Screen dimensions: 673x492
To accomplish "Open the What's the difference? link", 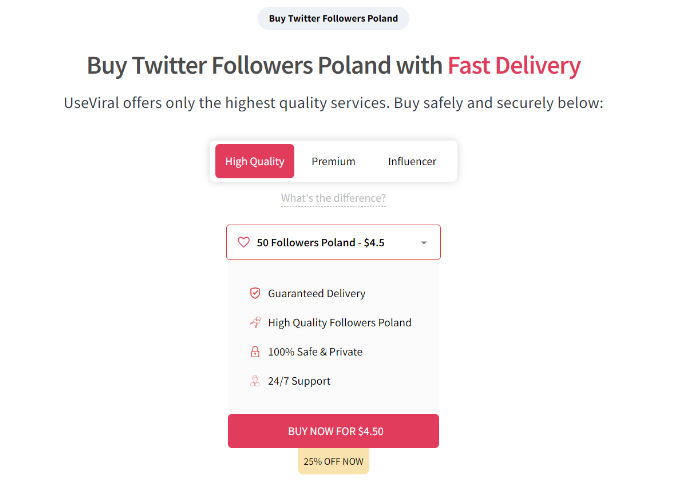I will tap(333, 198).
